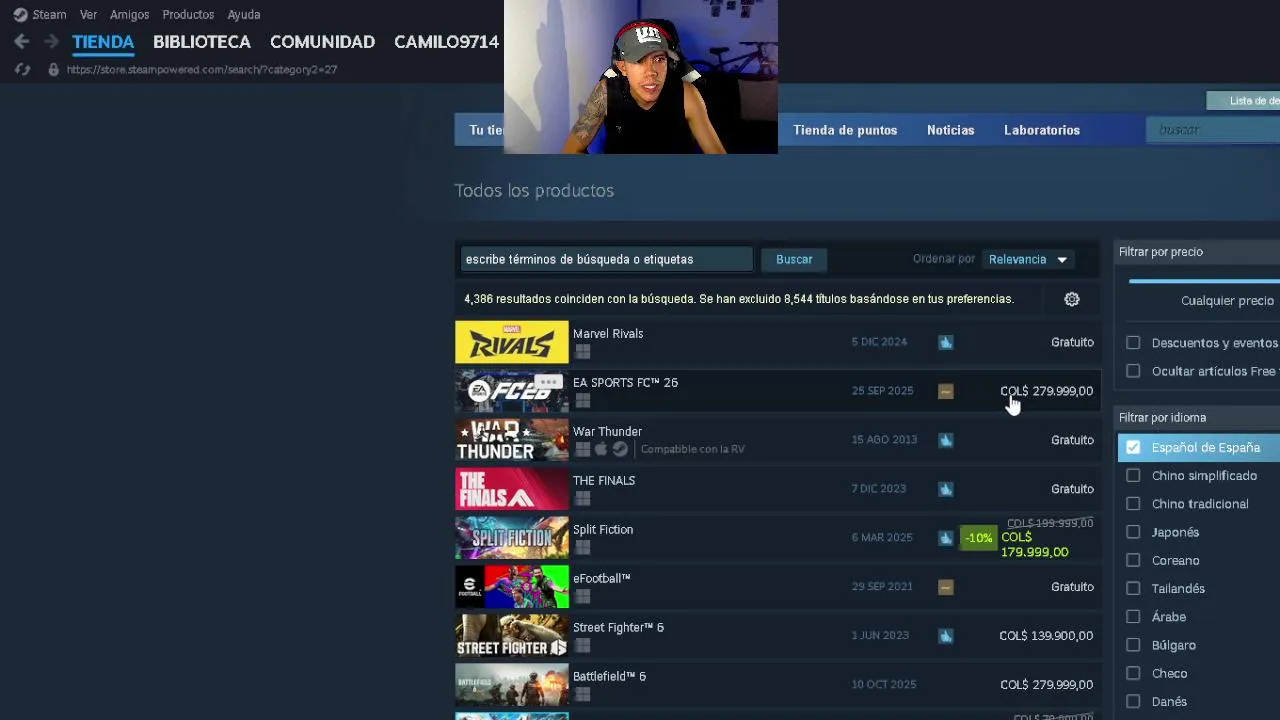Enable Descuentos y eventos checkbox

click(x=1133, y=343)
